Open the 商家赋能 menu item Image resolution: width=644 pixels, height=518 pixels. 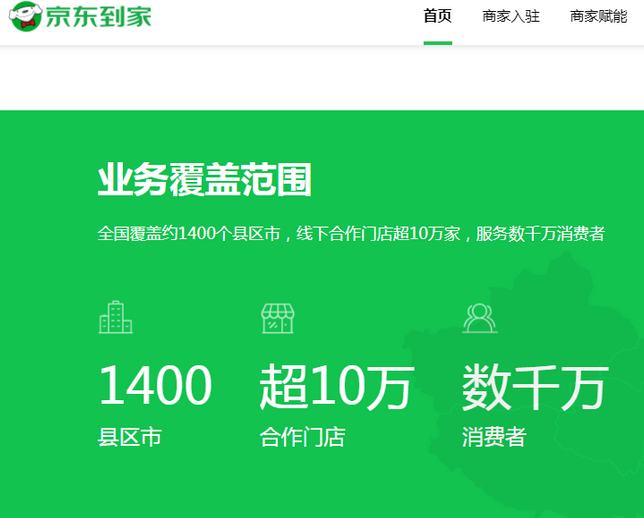tap(598, 16)
